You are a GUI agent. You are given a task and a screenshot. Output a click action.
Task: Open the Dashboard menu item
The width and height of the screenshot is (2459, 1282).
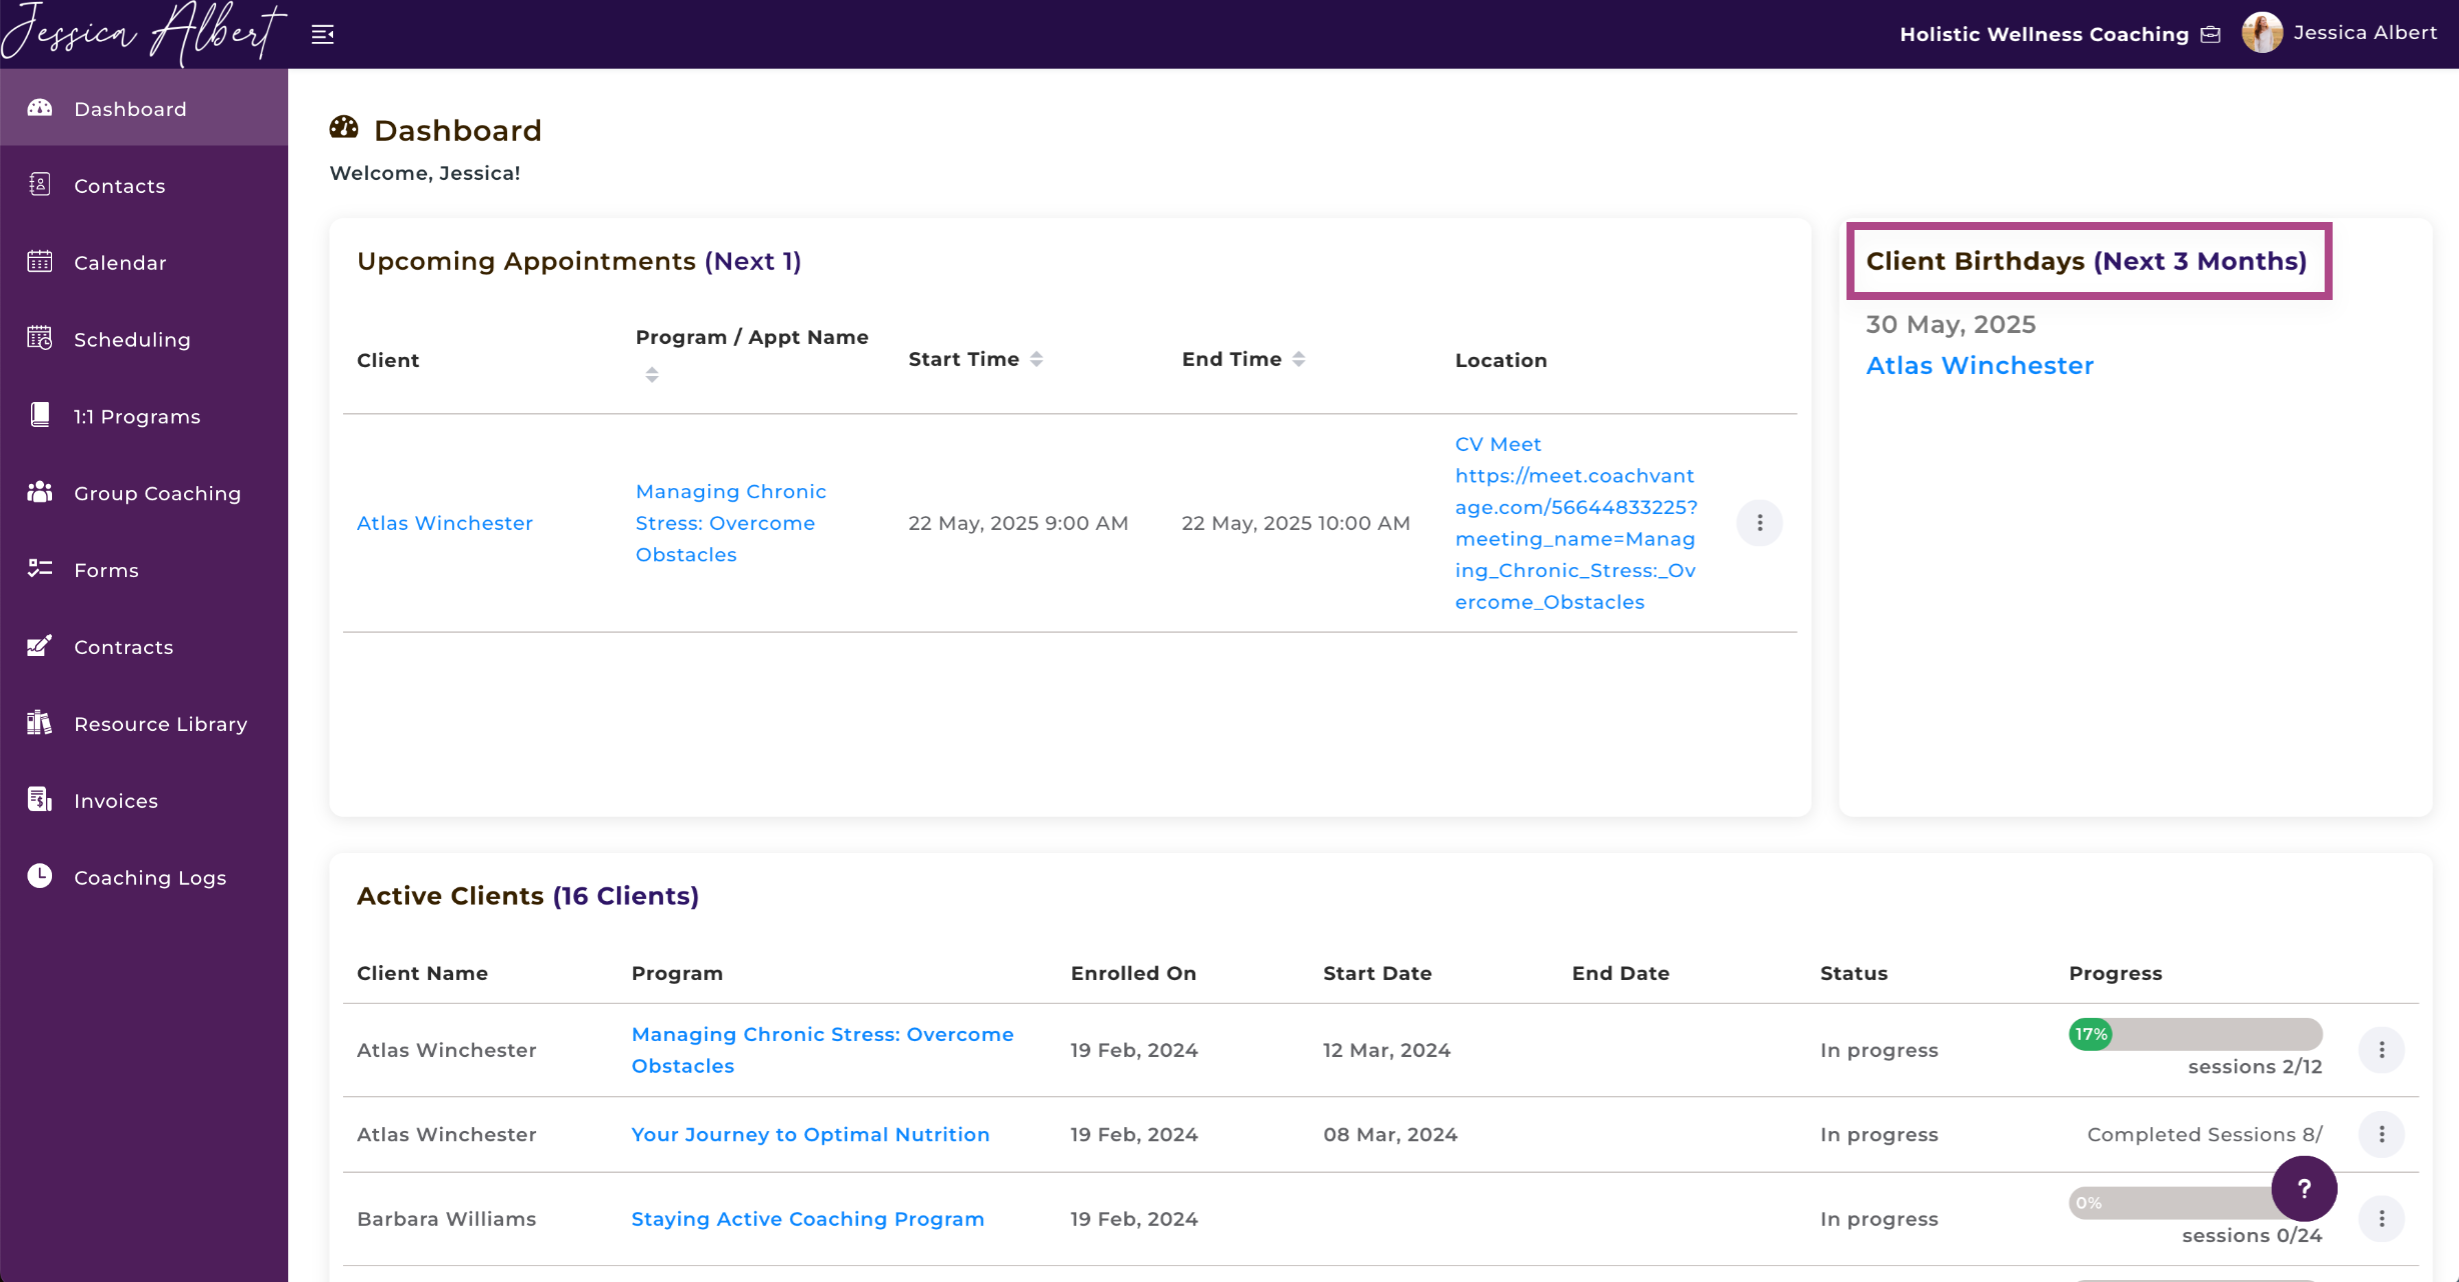tap(144, 108)
